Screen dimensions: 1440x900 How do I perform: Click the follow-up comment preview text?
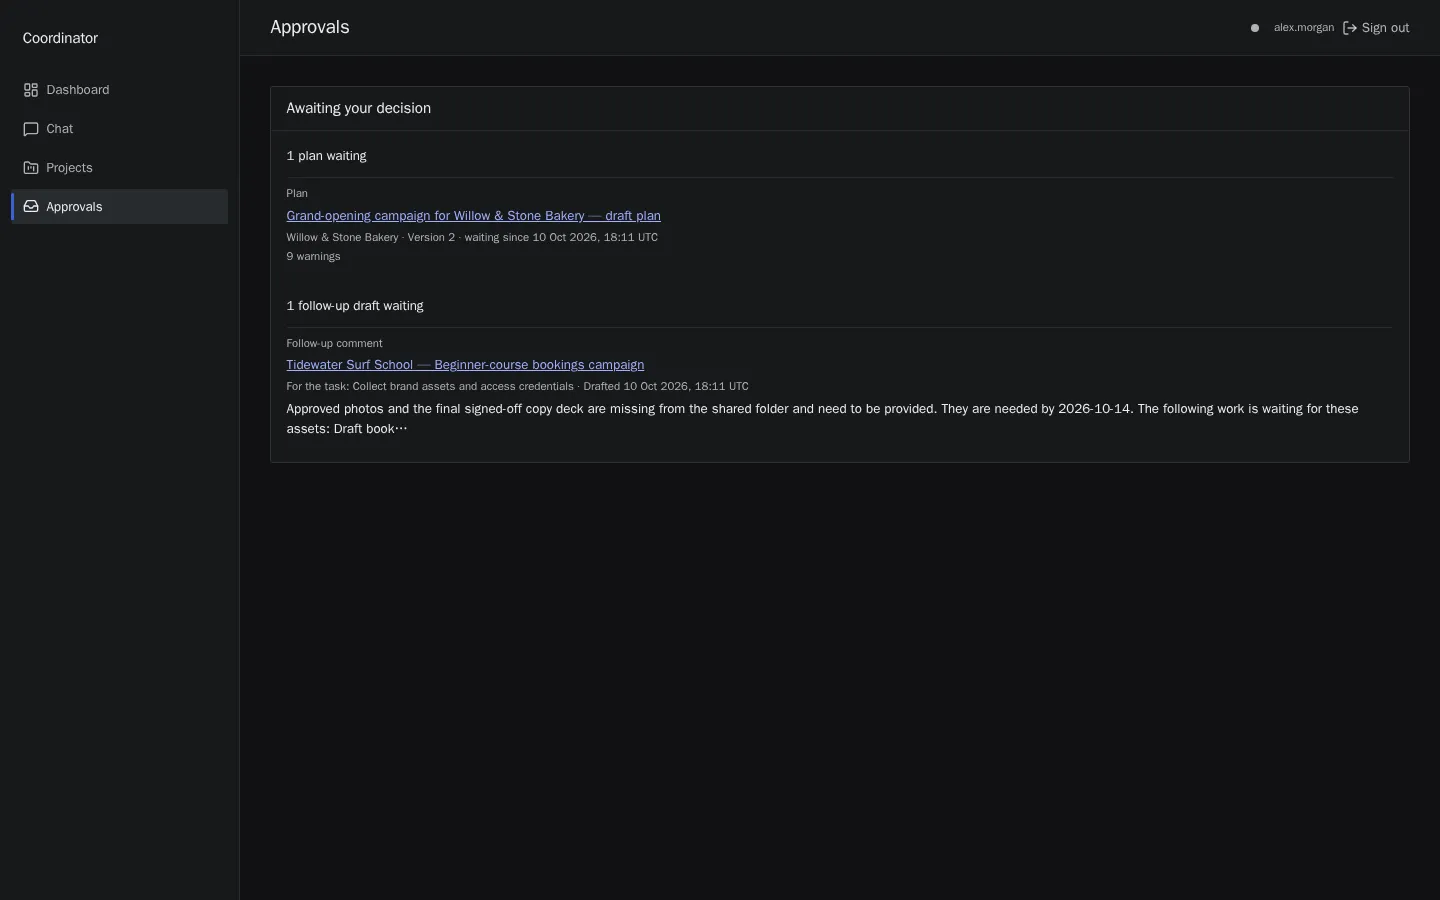(822, 419)
